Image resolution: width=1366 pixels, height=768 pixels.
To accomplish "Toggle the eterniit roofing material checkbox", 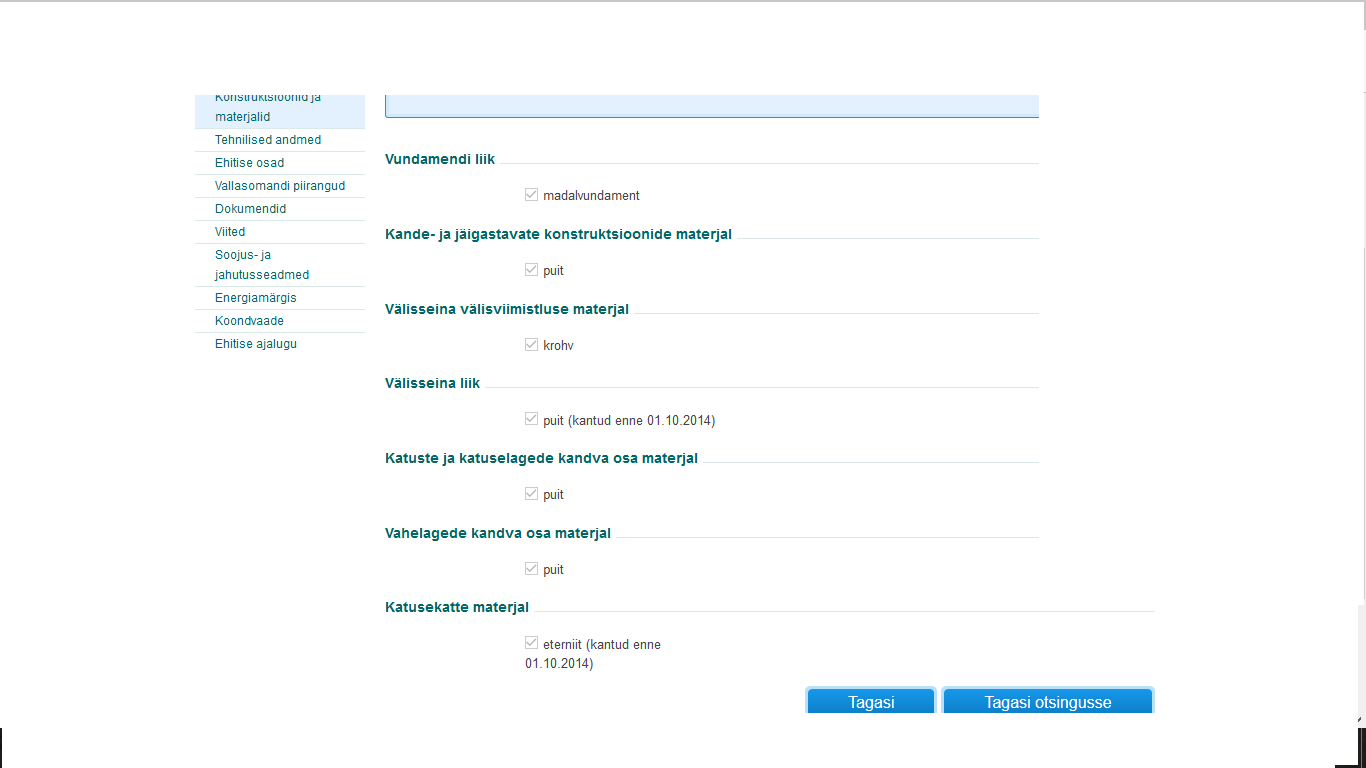I will (532, 644).
